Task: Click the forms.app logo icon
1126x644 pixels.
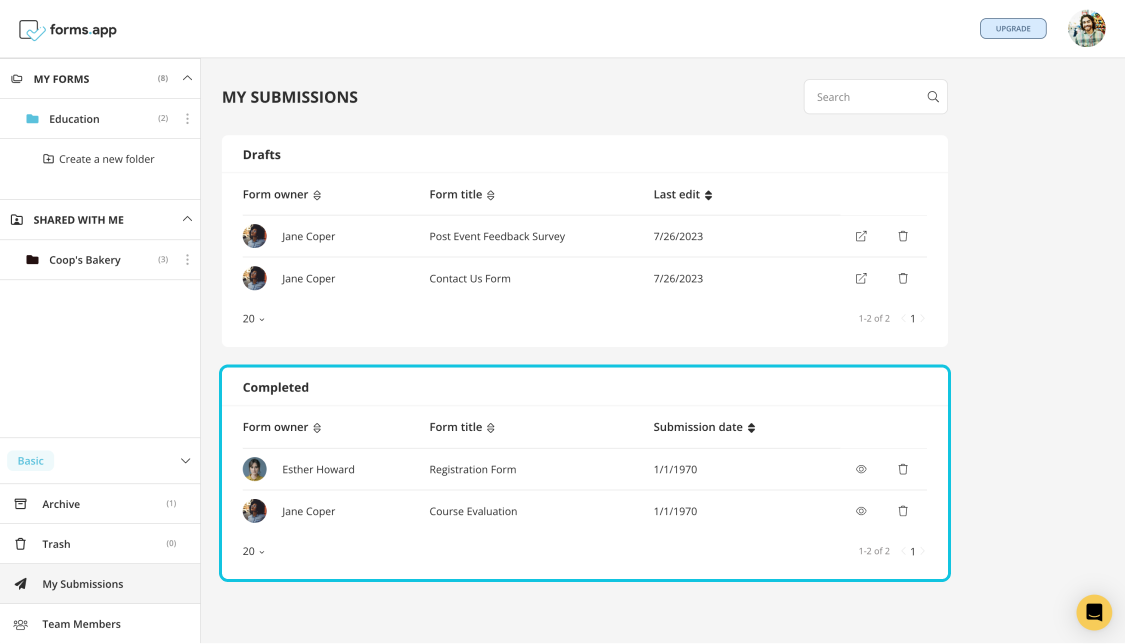Action: [32, 29]
